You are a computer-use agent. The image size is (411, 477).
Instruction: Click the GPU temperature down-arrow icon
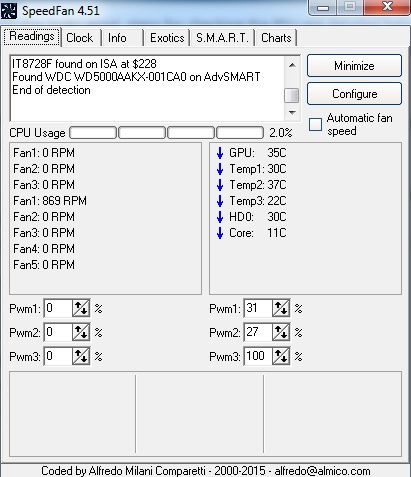pyautogui.click(x=220, y=153)
